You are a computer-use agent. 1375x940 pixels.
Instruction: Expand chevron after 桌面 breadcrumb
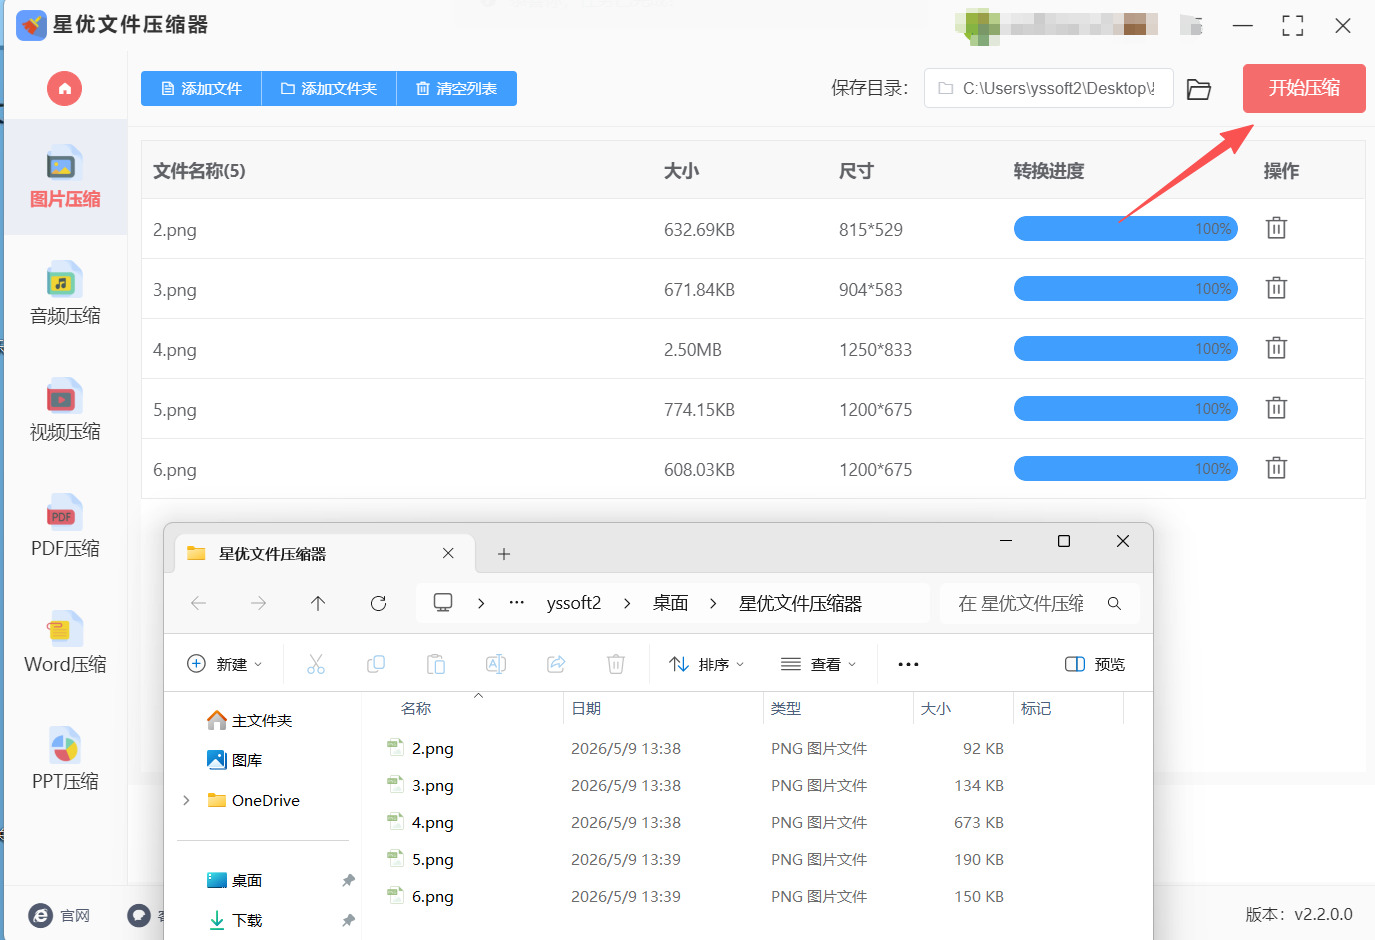point(713,603)
